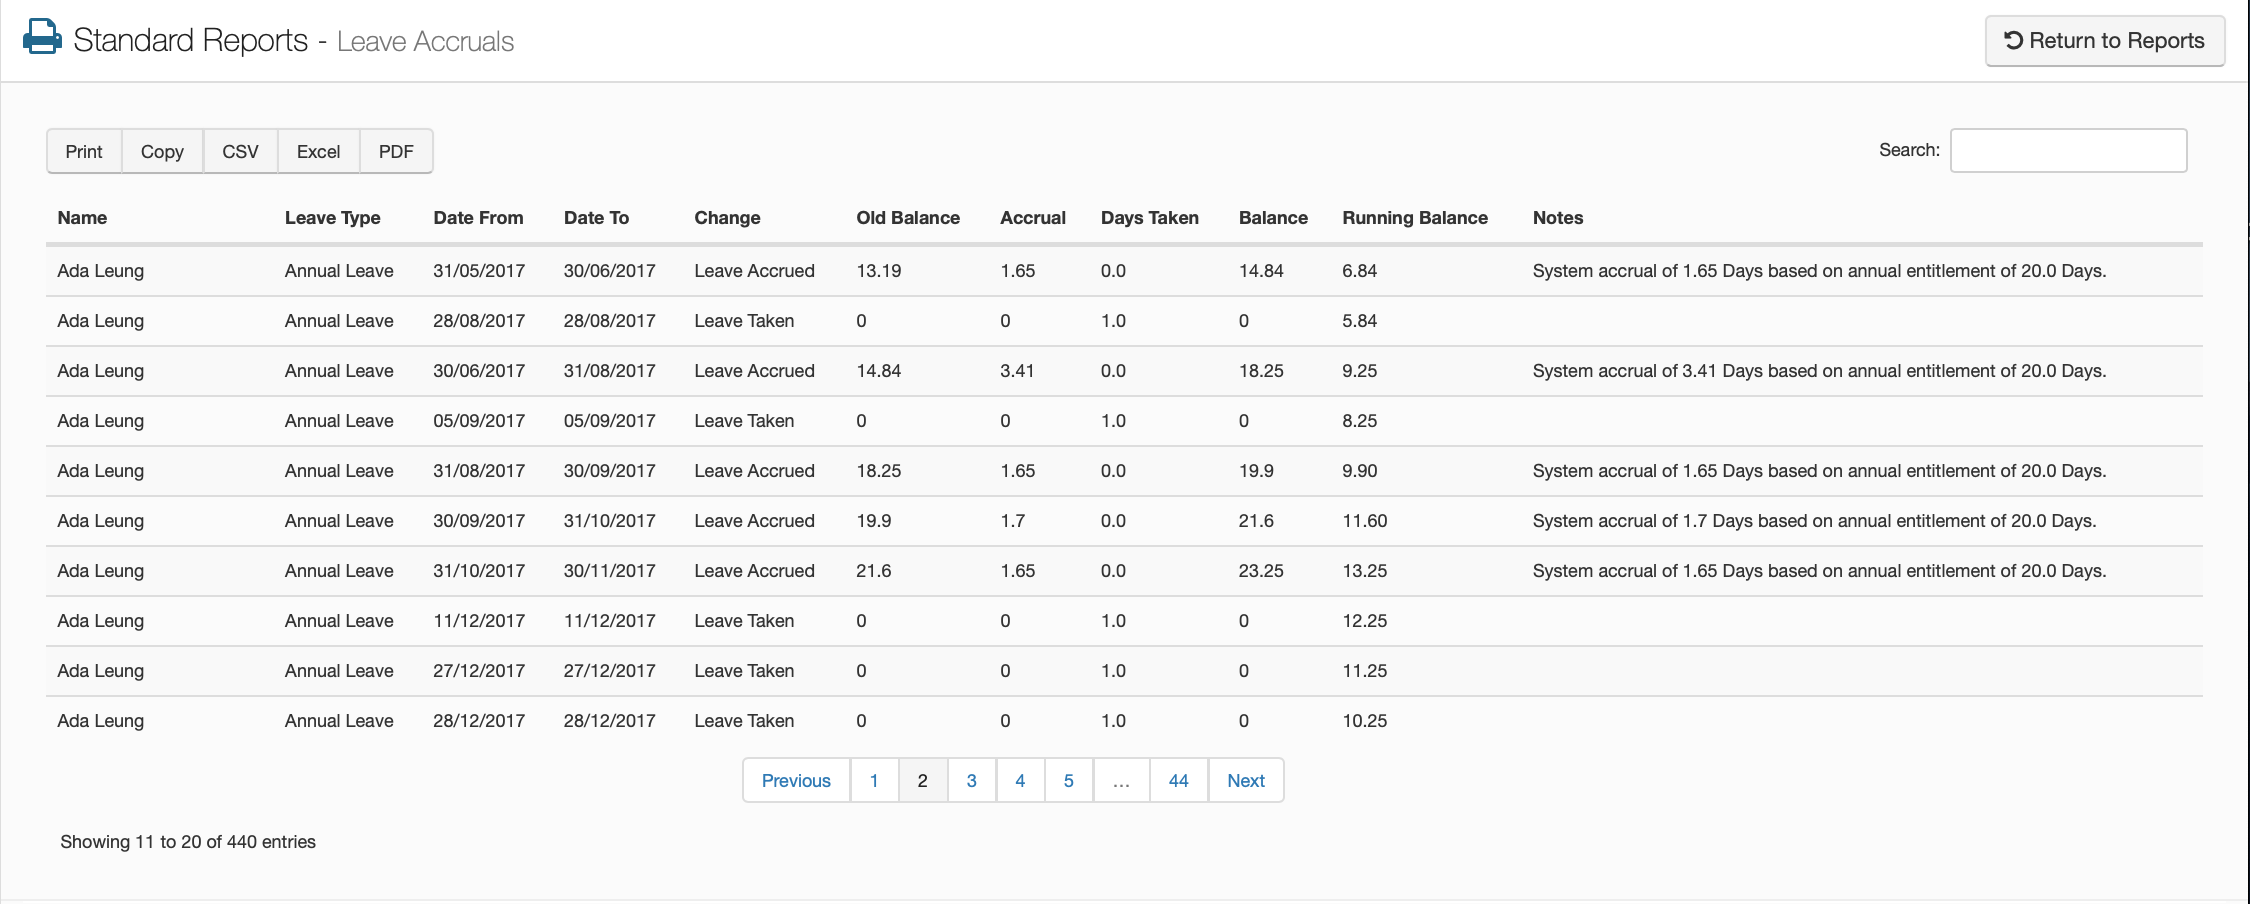Jump to last page 44
2250x904 pixels.
[x=1178, y=781]
